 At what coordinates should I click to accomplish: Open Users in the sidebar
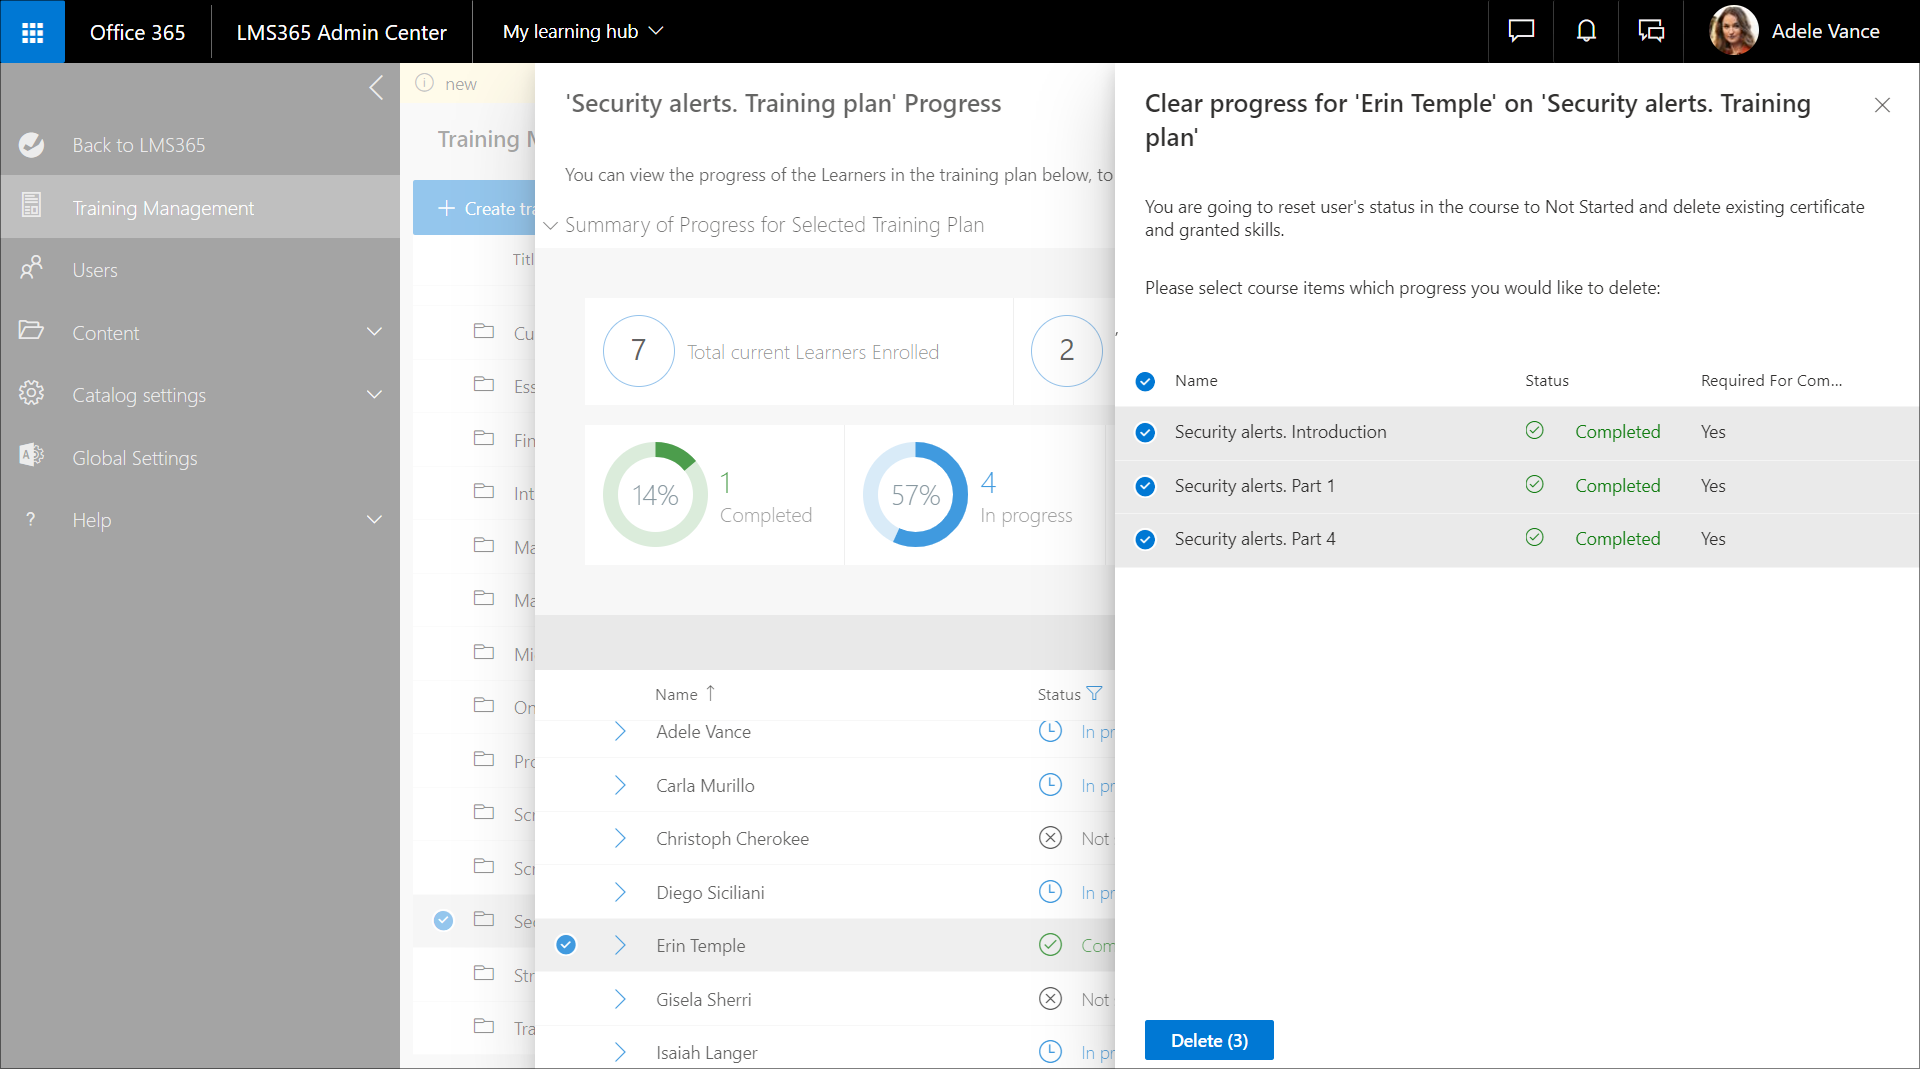95,270
